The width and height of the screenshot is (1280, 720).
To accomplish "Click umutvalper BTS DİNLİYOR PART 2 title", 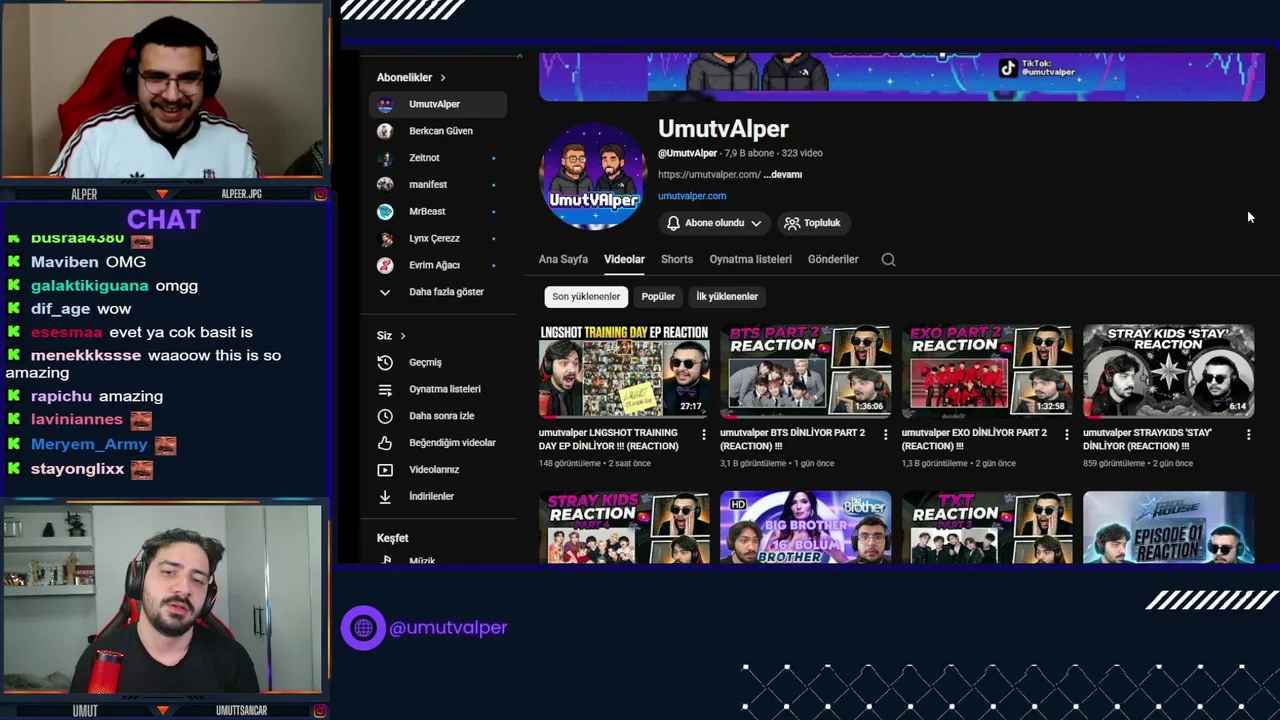I will [x=793, y=439].
